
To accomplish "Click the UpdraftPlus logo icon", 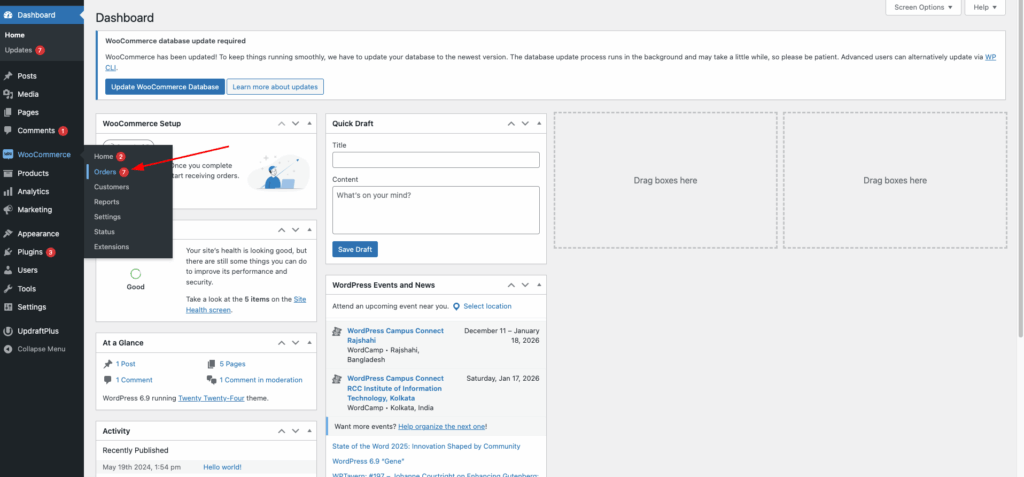I will [8, 331].
